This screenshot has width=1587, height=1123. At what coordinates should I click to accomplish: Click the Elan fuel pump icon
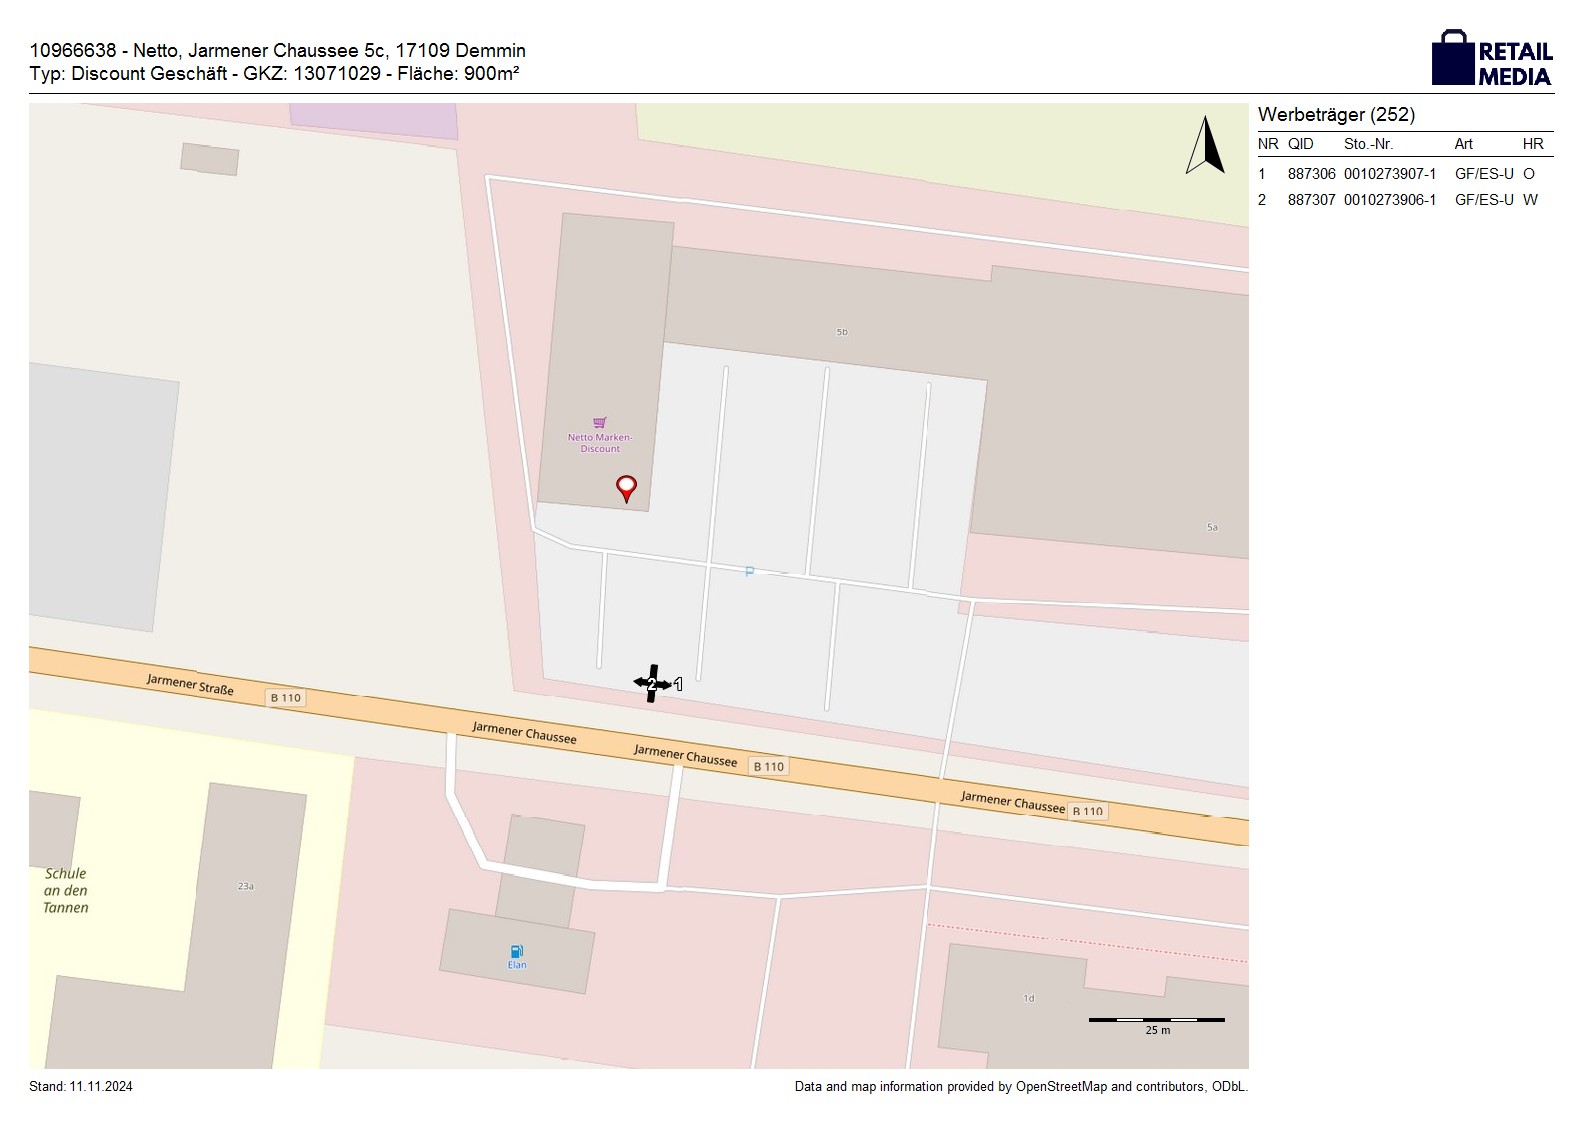coord(516,952)
